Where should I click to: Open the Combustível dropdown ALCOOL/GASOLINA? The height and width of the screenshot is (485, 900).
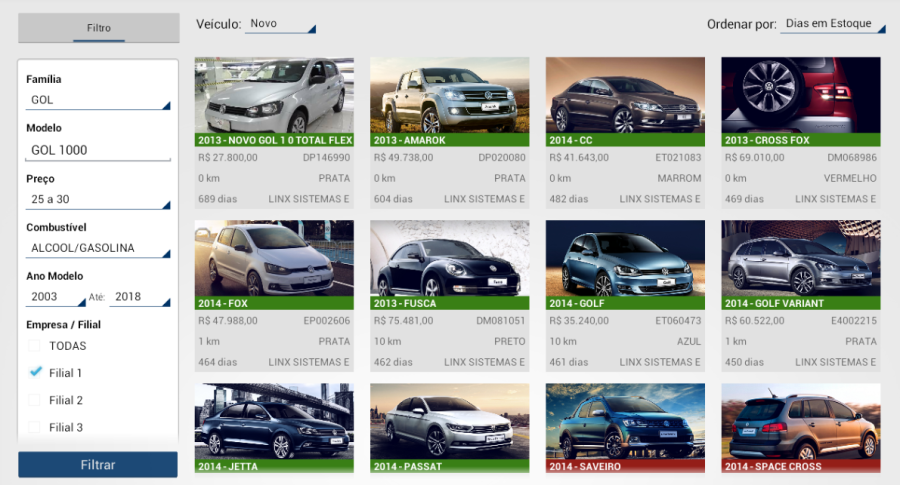98,248
